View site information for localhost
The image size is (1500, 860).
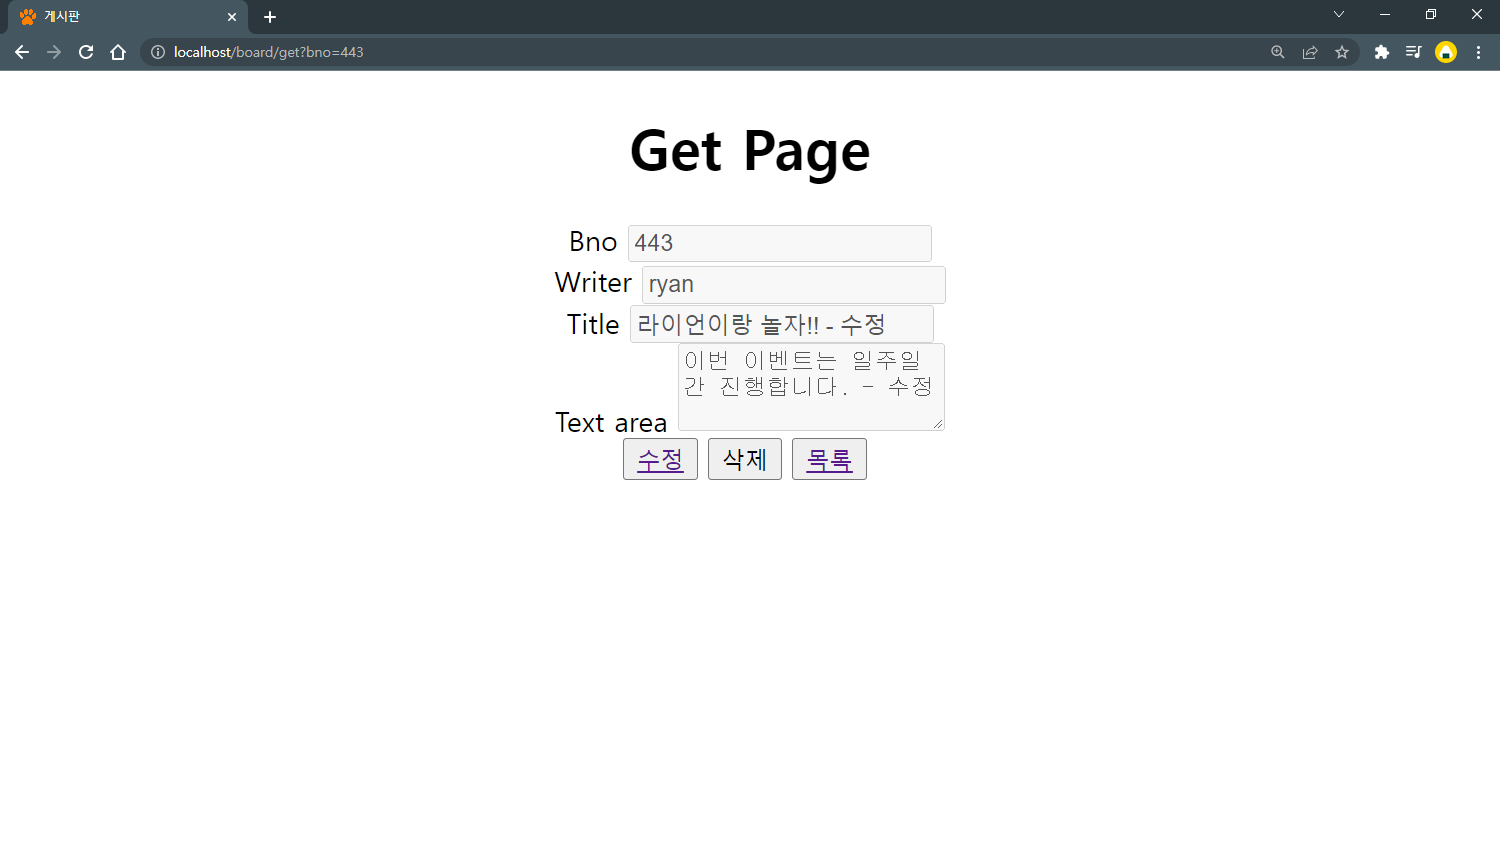point(158,52)
